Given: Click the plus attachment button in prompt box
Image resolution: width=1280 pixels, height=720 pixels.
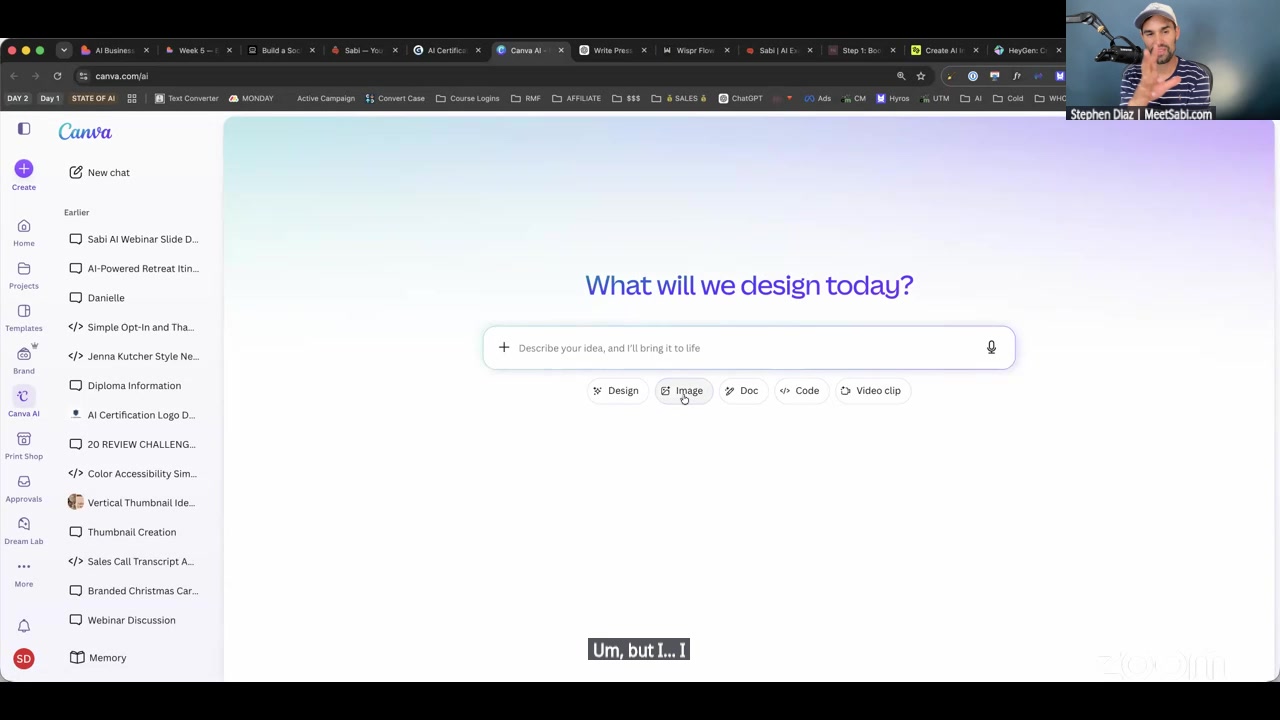Looking at the screenshot, I should pos(504,348).
